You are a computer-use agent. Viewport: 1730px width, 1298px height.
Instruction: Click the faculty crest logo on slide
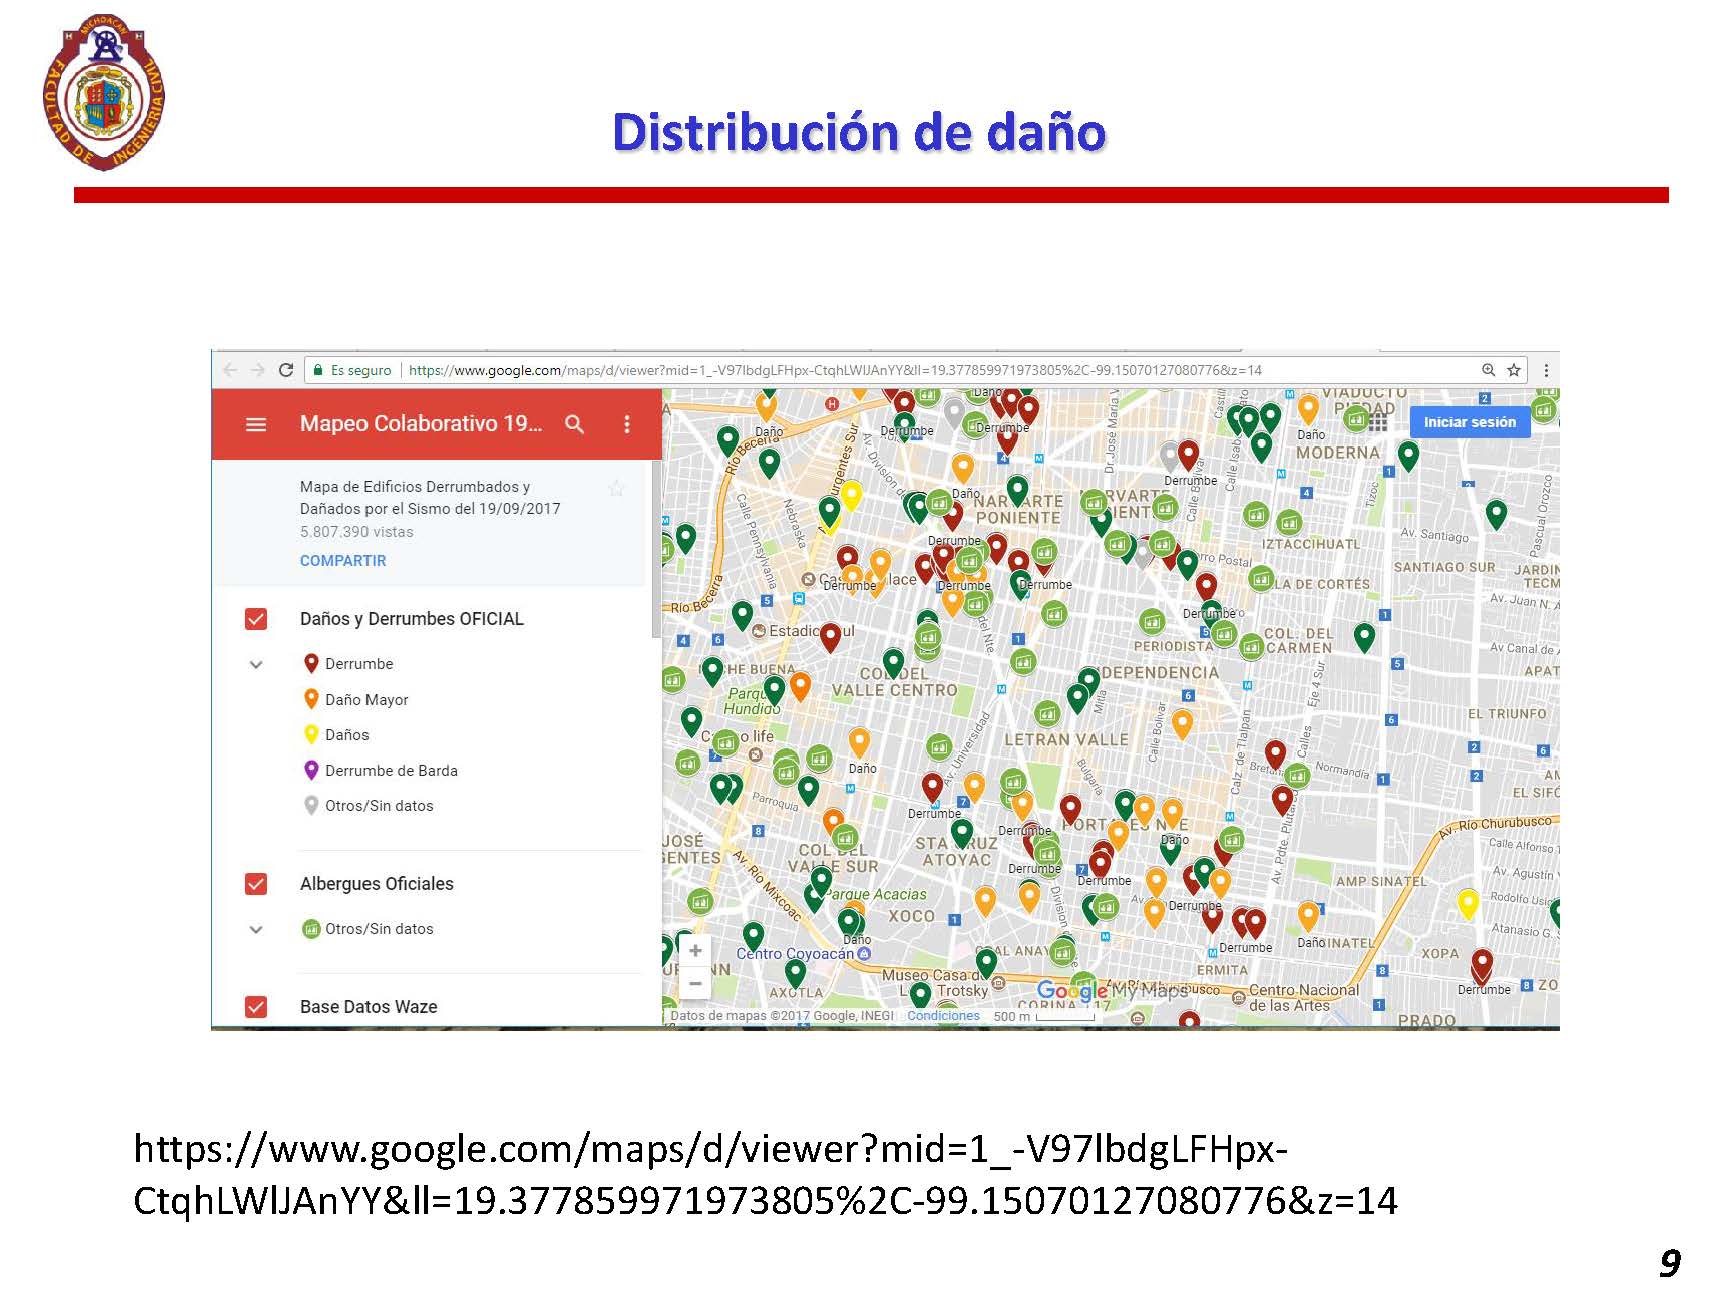click(x=103, y=91)
